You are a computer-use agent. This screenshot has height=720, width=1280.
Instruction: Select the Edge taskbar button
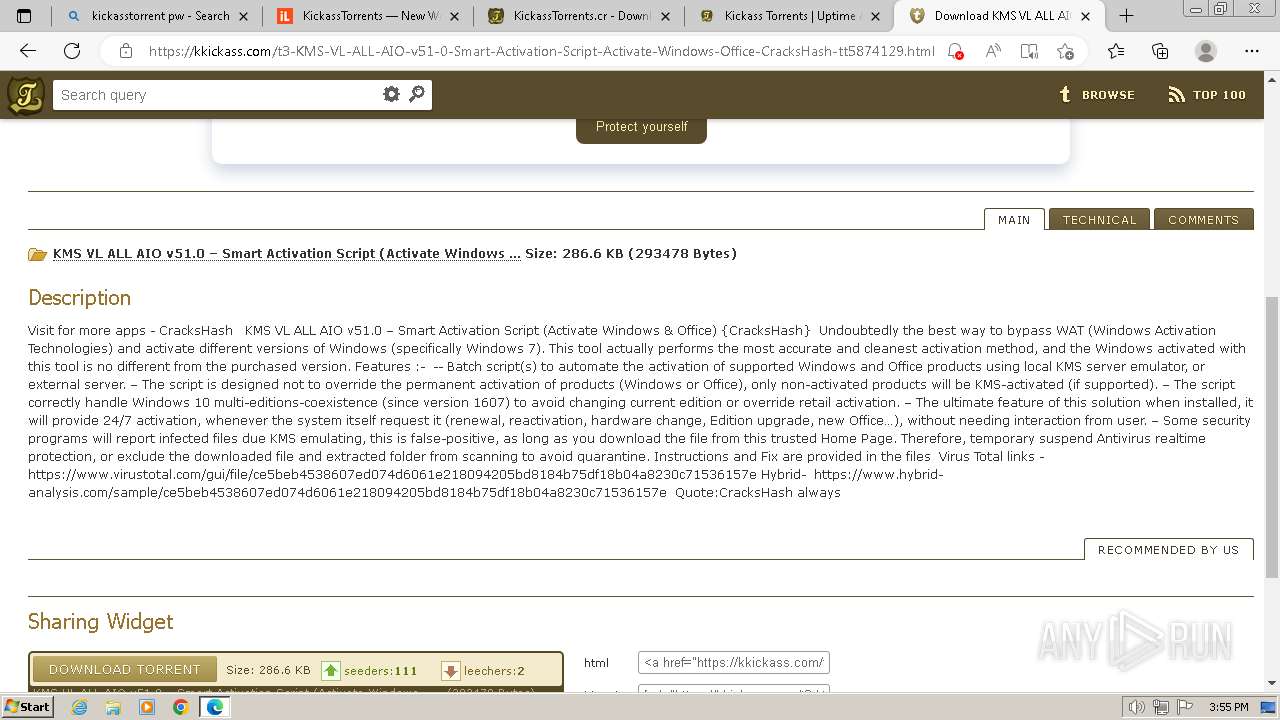[215, 707]
